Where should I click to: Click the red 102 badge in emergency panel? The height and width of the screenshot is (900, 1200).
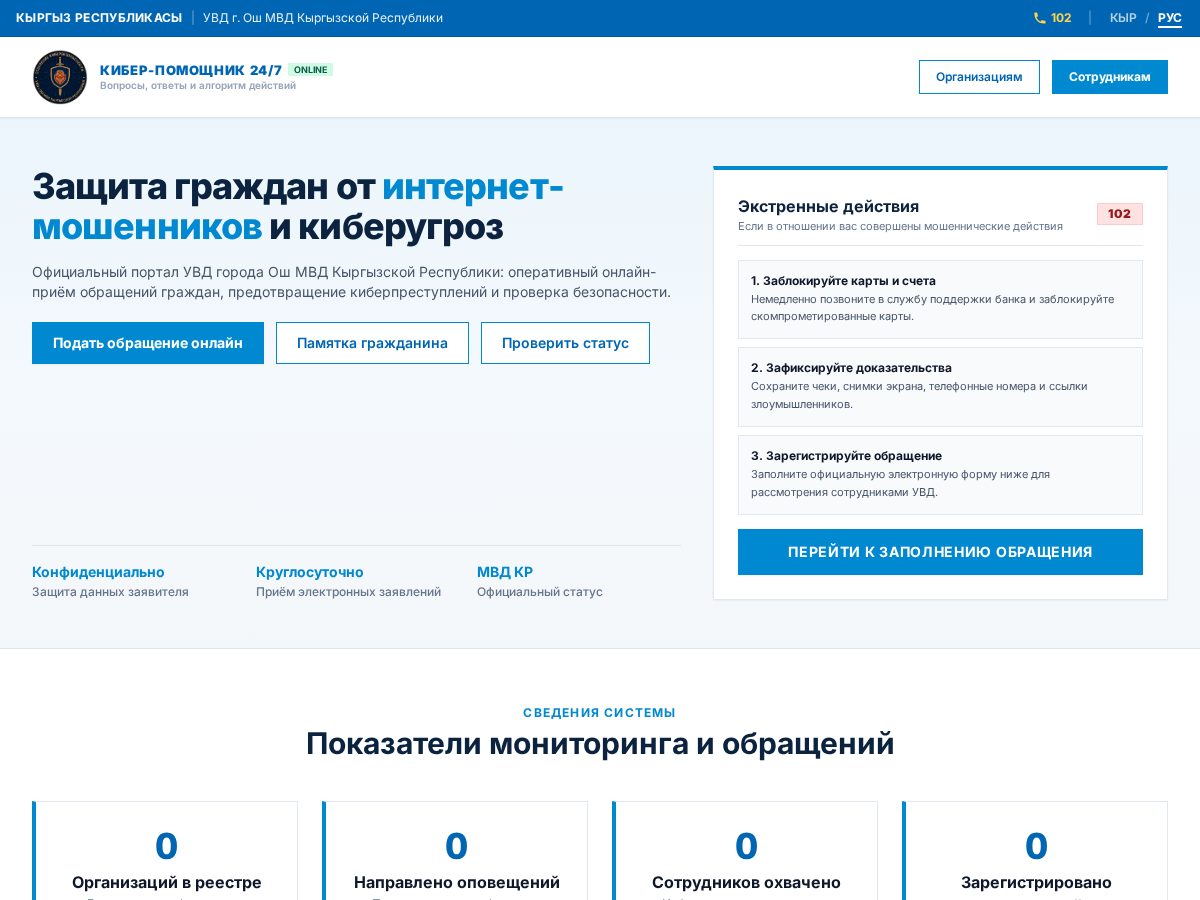pos(1119,214)
